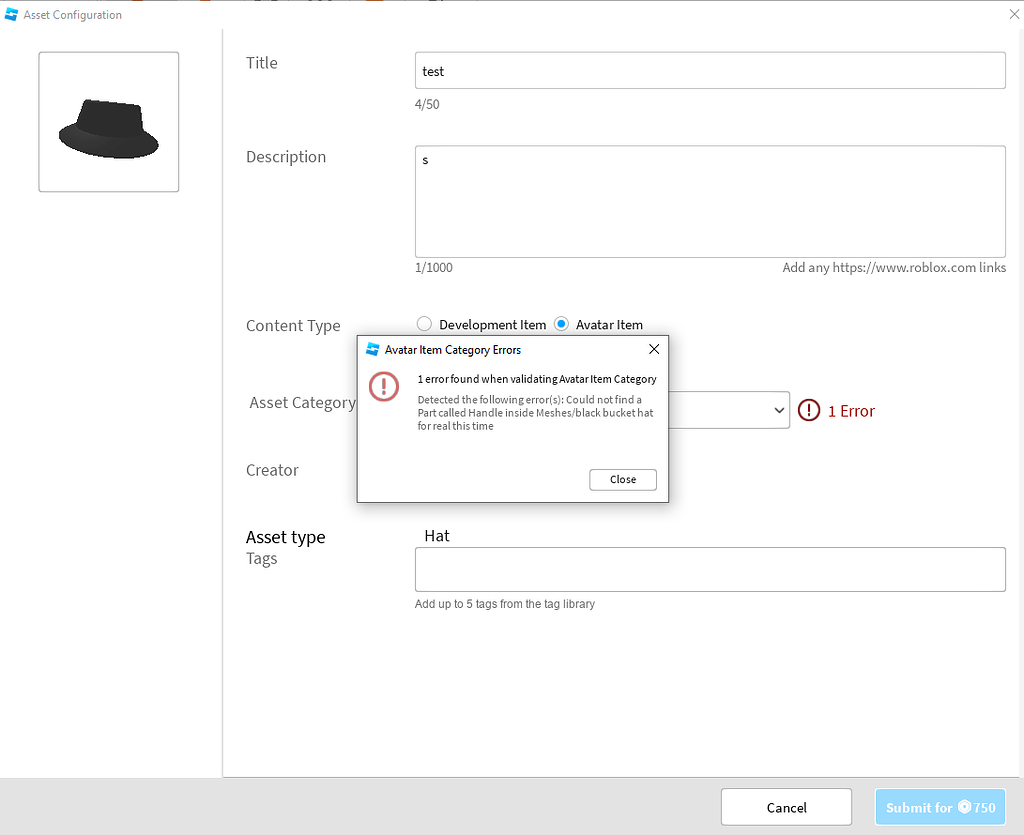This screenshot has height=835, width=1024.
Task: Click the black hat preview thumbnail
Action: 108,121
